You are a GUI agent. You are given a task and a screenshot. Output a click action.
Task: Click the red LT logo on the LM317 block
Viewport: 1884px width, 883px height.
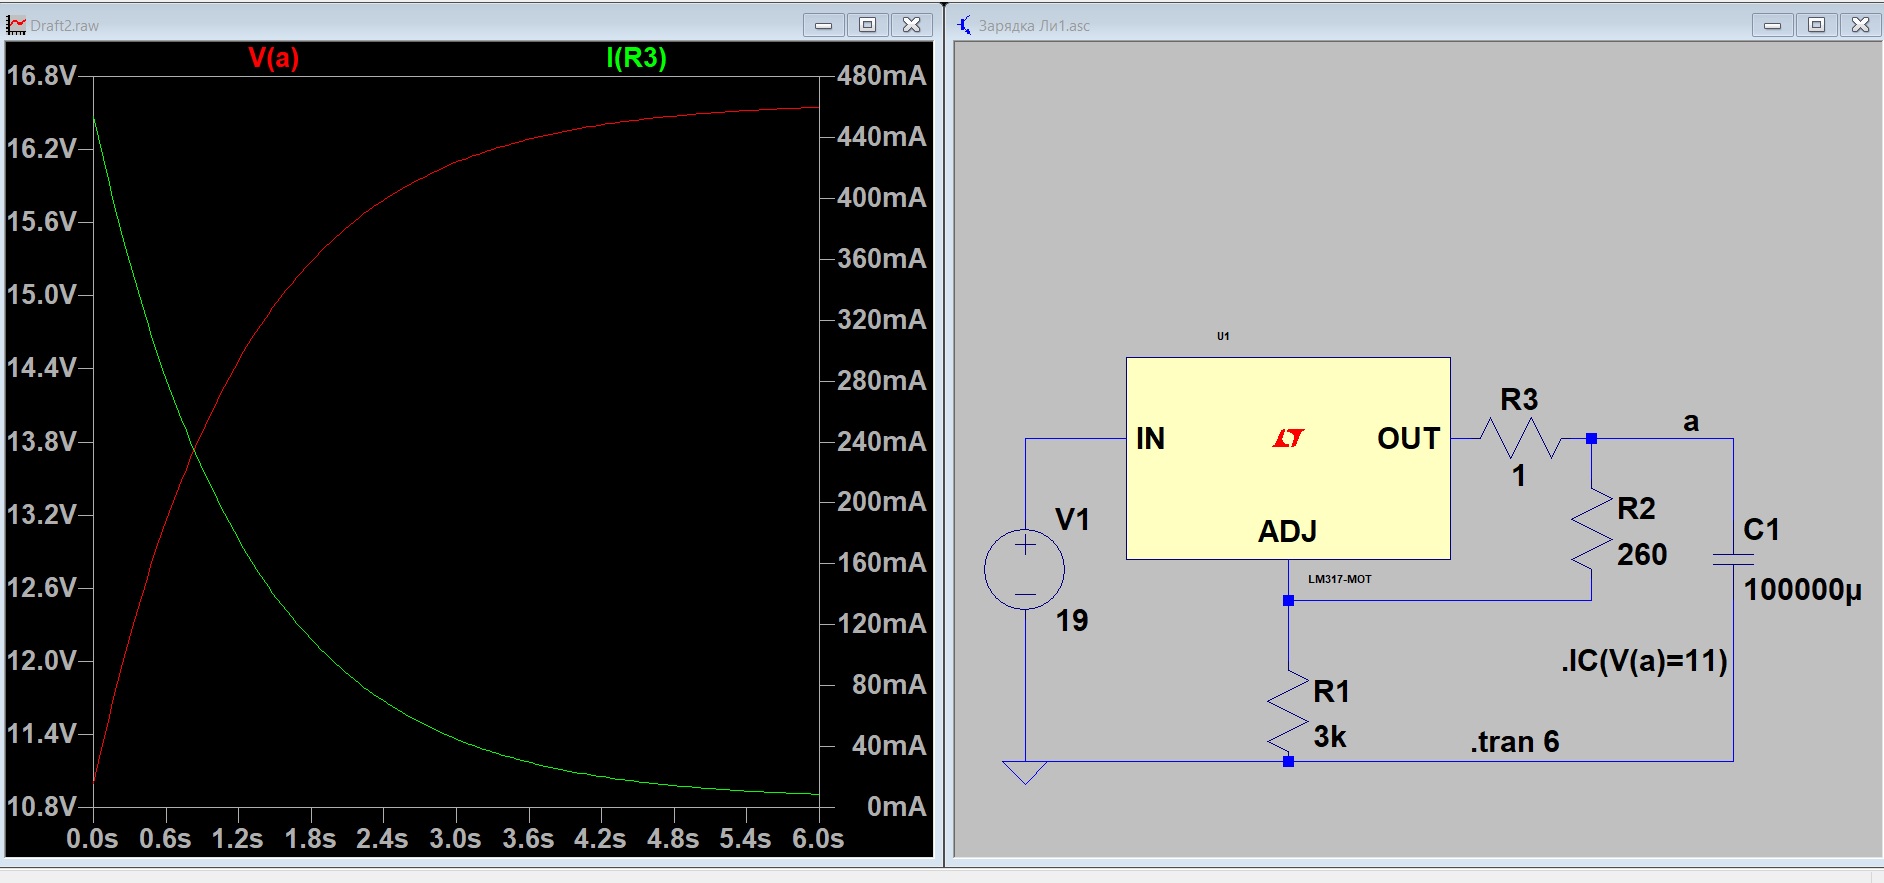(1288, 438)
